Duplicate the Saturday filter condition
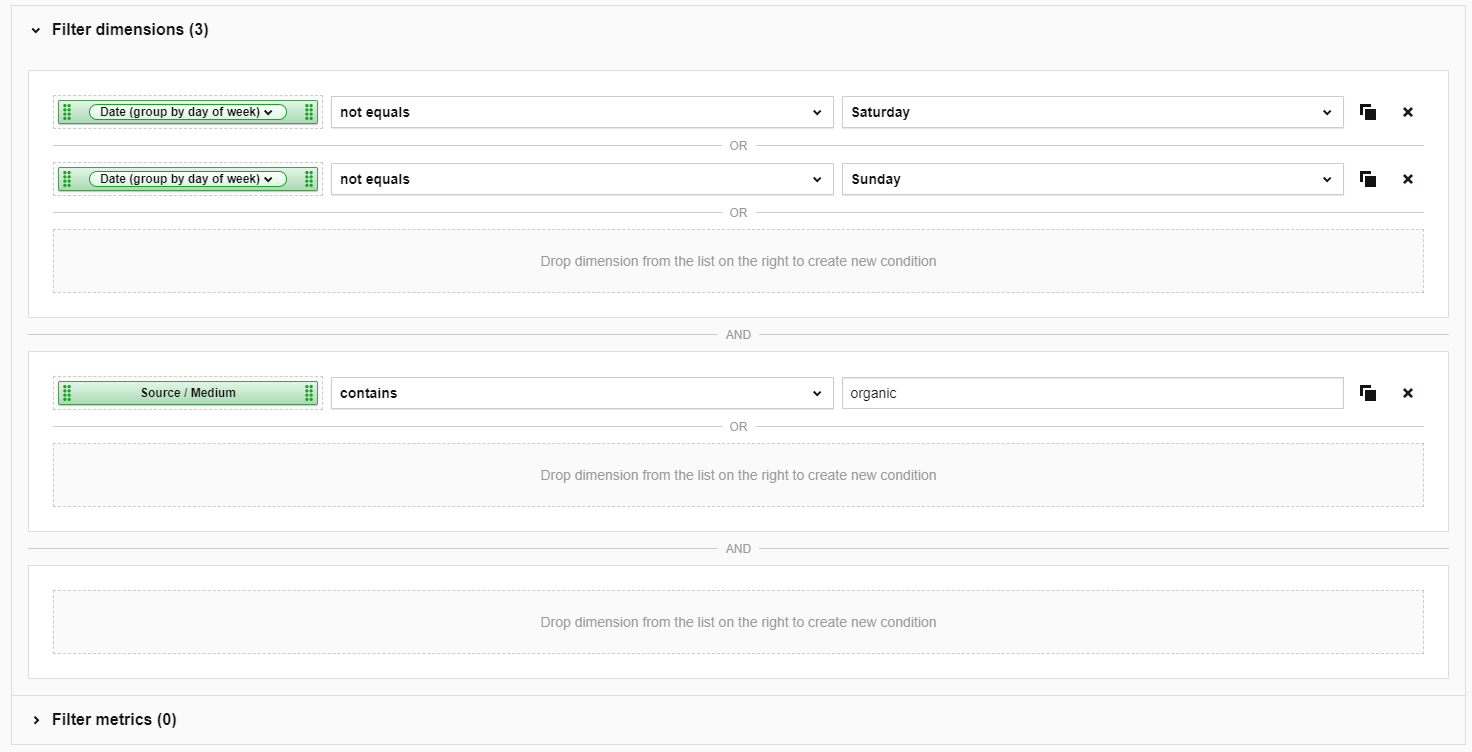Screen dimensions: 1472x752 1368,112
